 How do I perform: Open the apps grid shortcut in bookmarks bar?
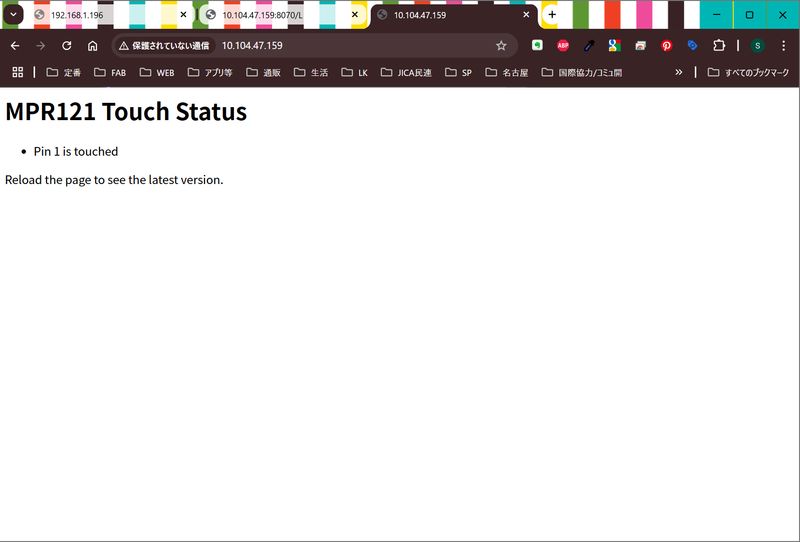[x=17, y=72]
